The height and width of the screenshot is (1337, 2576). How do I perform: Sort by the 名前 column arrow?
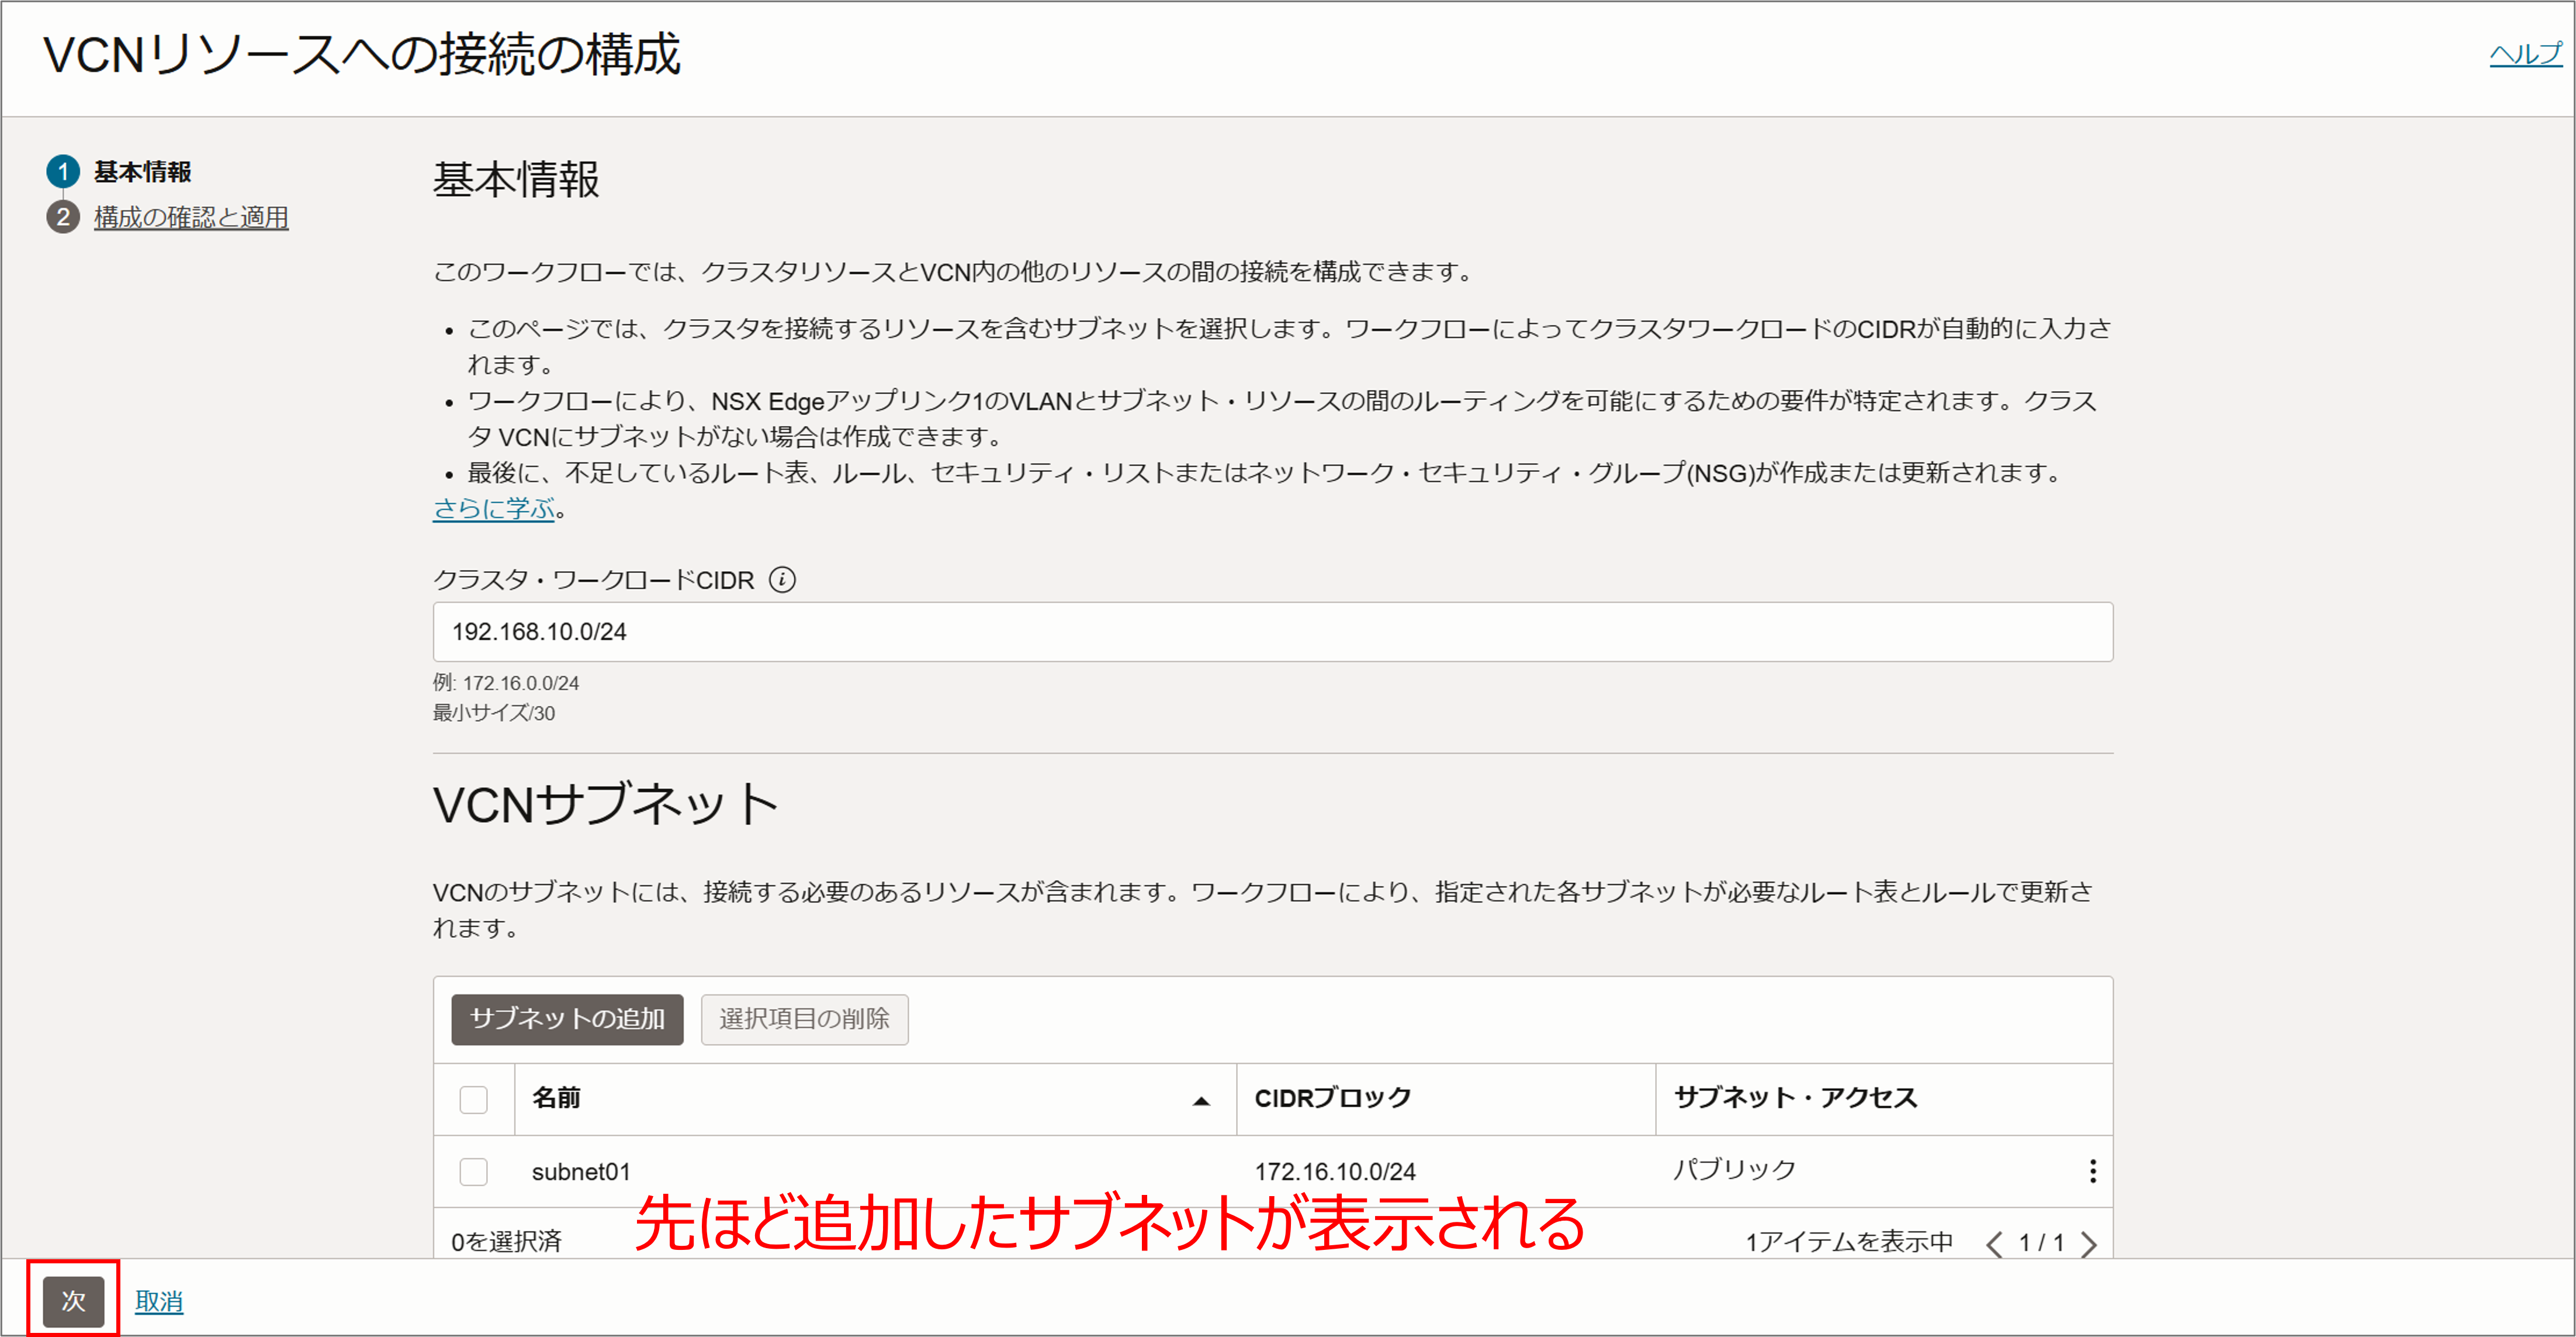[1201, 1100]
